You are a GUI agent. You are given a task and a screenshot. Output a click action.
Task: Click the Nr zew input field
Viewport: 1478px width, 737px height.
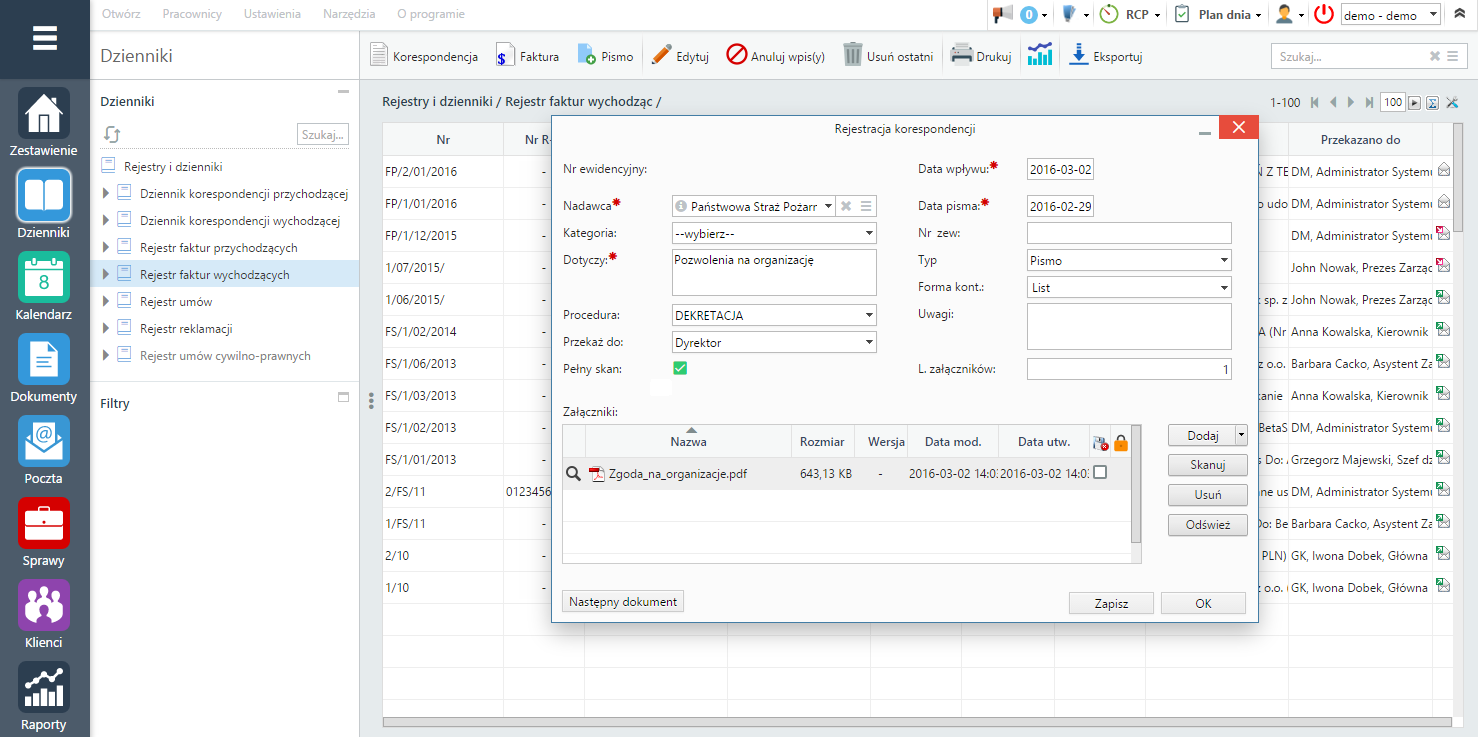(1129, 233)
